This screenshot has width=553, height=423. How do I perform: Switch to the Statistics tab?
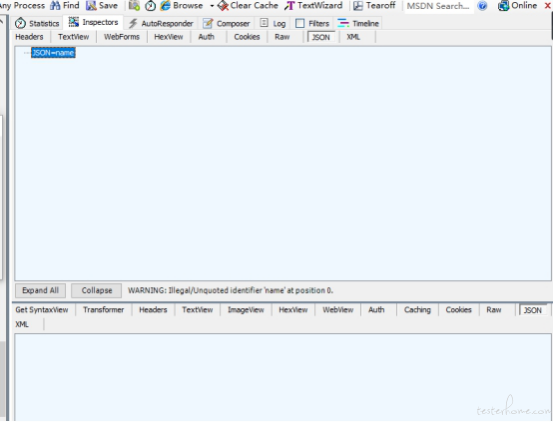(x=37, y=23)
